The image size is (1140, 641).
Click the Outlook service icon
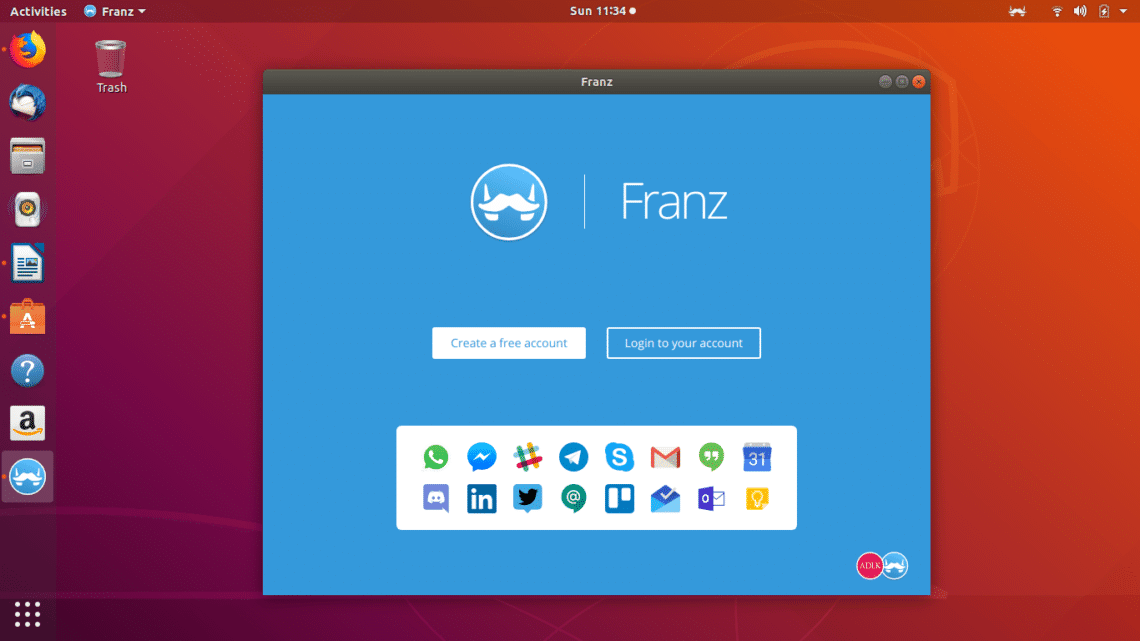[x=711, y=498]
